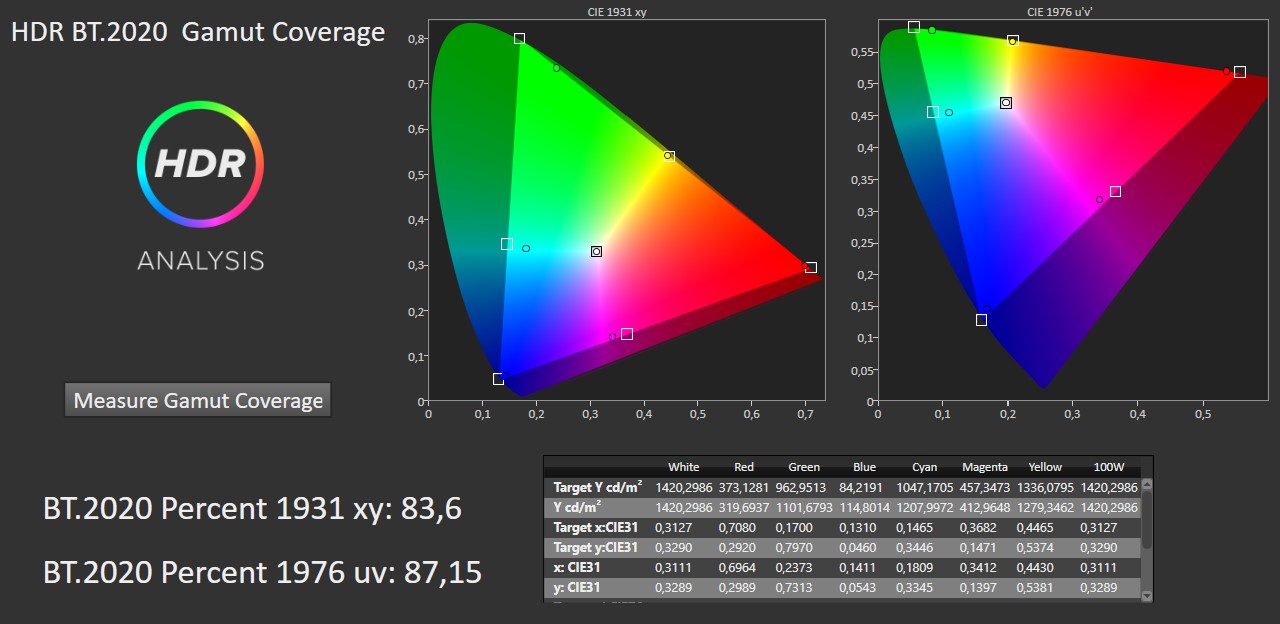
Task: Select the Target Y cd/m² row header
Action: tap(598, 487)
